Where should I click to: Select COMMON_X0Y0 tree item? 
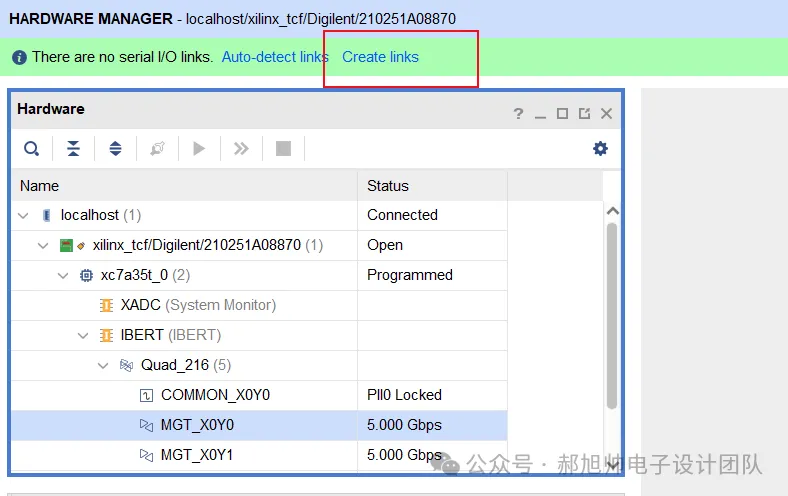pos(215,395)
